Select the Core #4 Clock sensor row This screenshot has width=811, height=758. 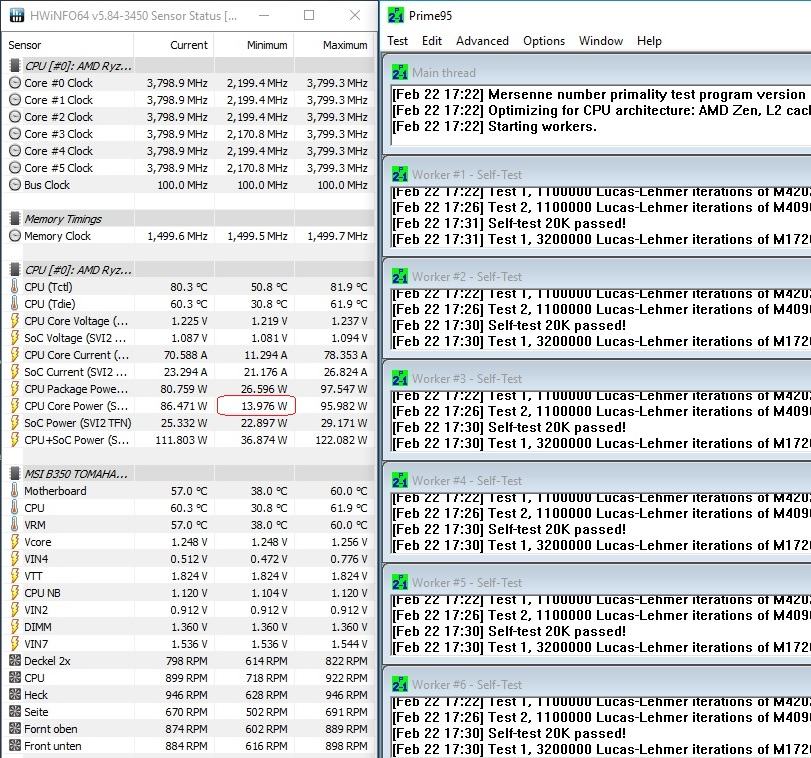tap(189, 151)
